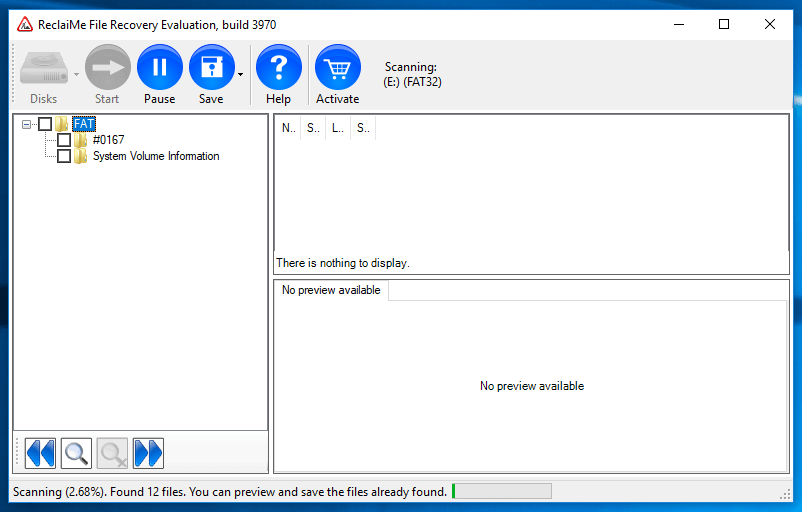Image resolution: width=802 pixels, height=512 pixels.
Task: Open the Save dropdown arrow
Action: click(240, 75)
